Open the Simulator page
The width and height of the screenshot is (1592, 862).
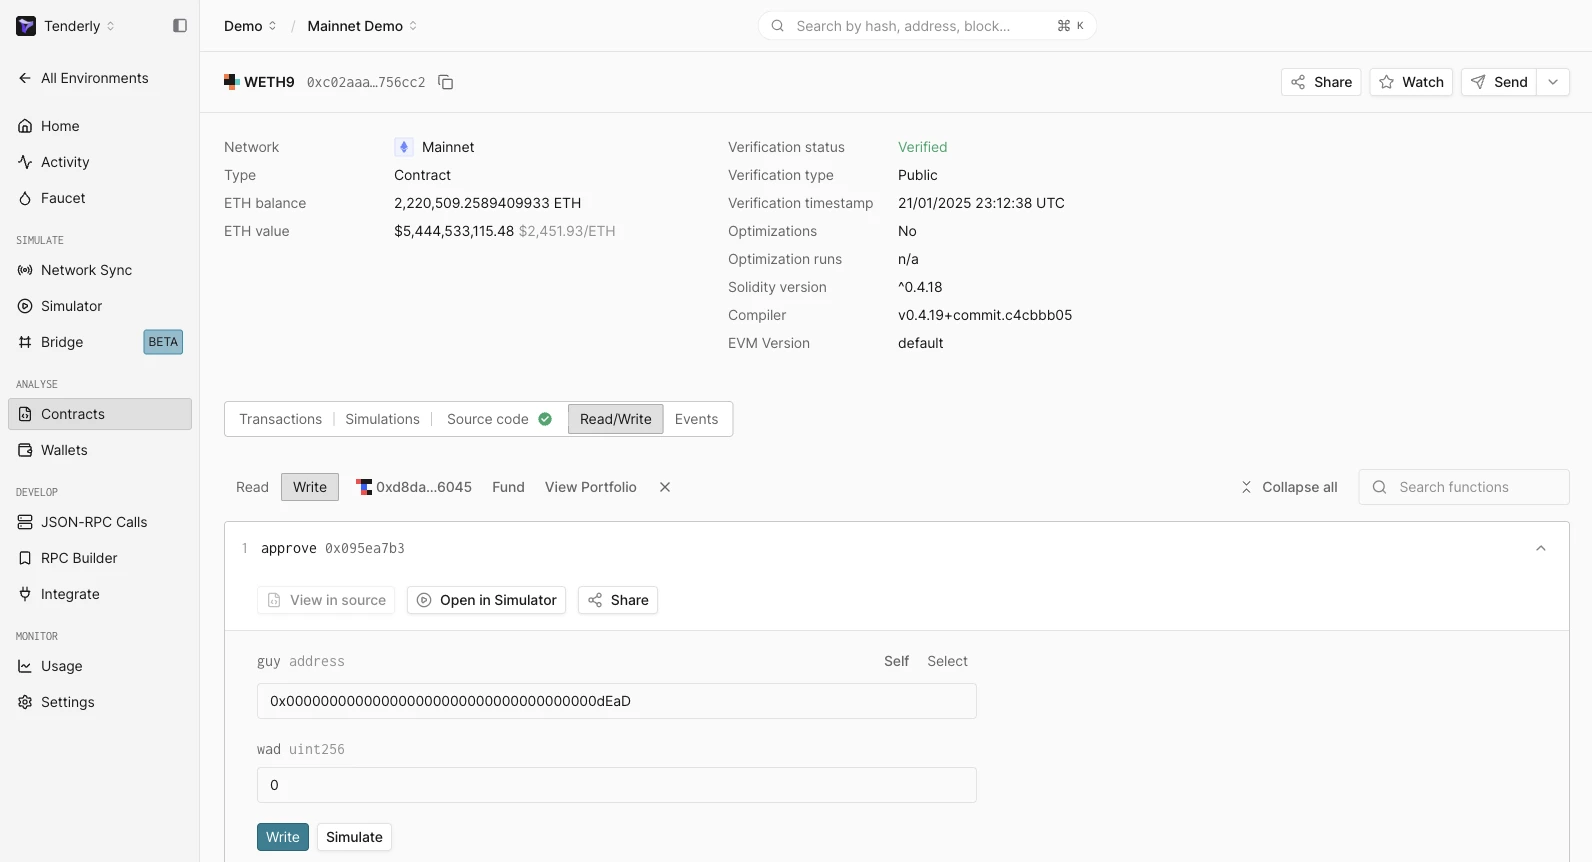click(x=100, y=306)
